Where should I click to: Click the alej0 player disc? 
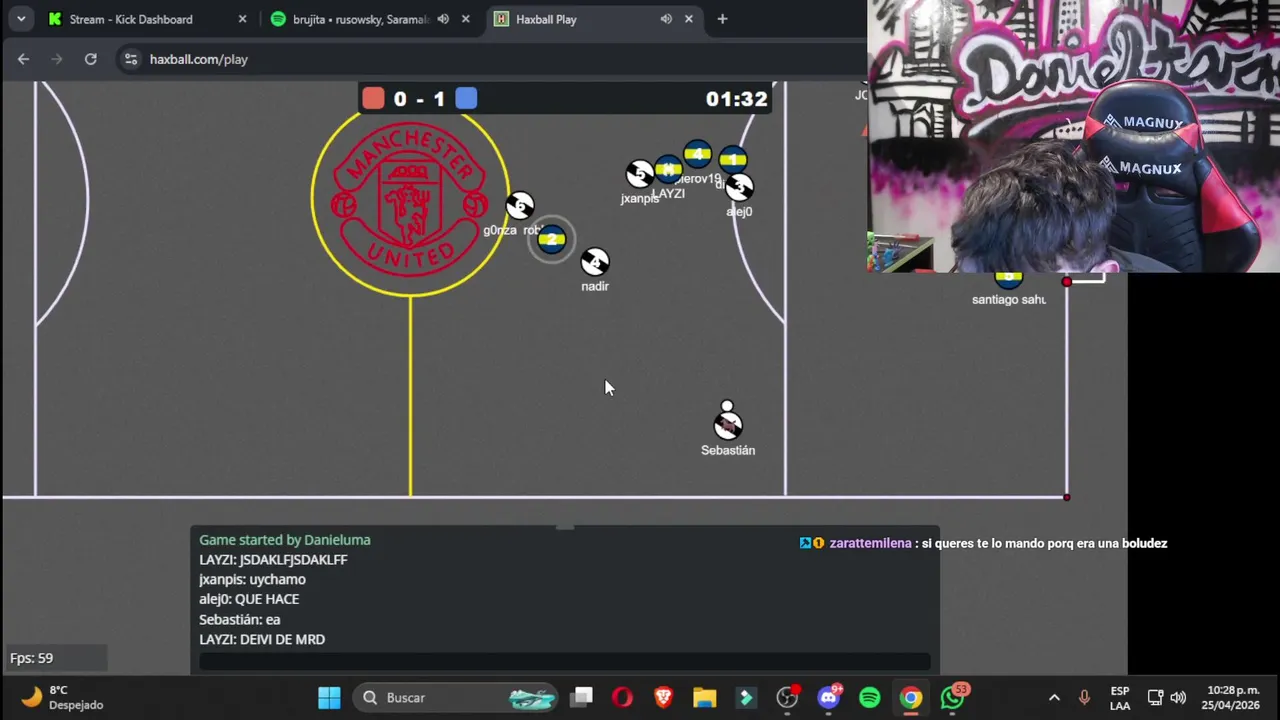(739, 187)
